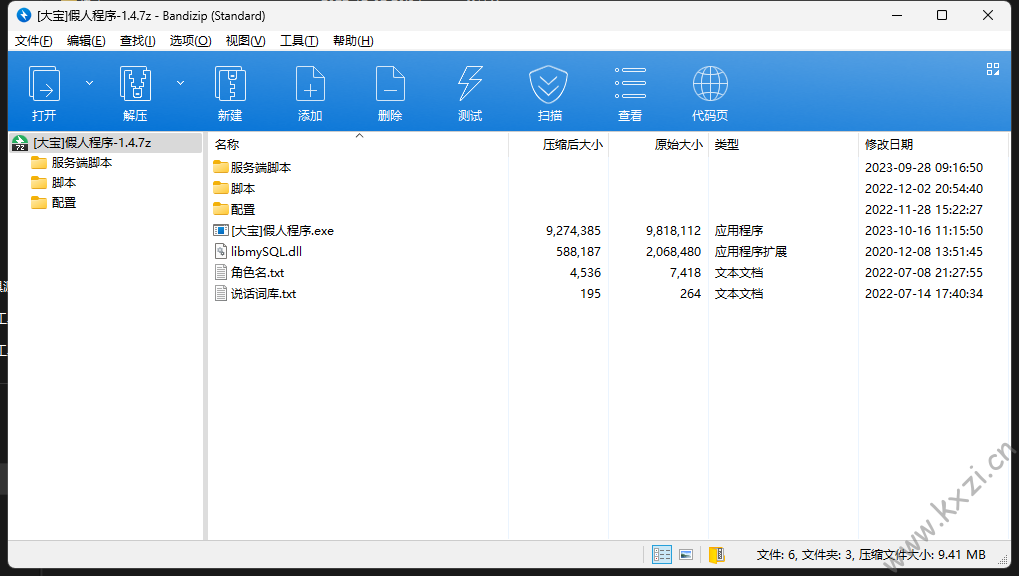
Task: Click original size 2,068,480 cell
Action: tap(673, 252)
